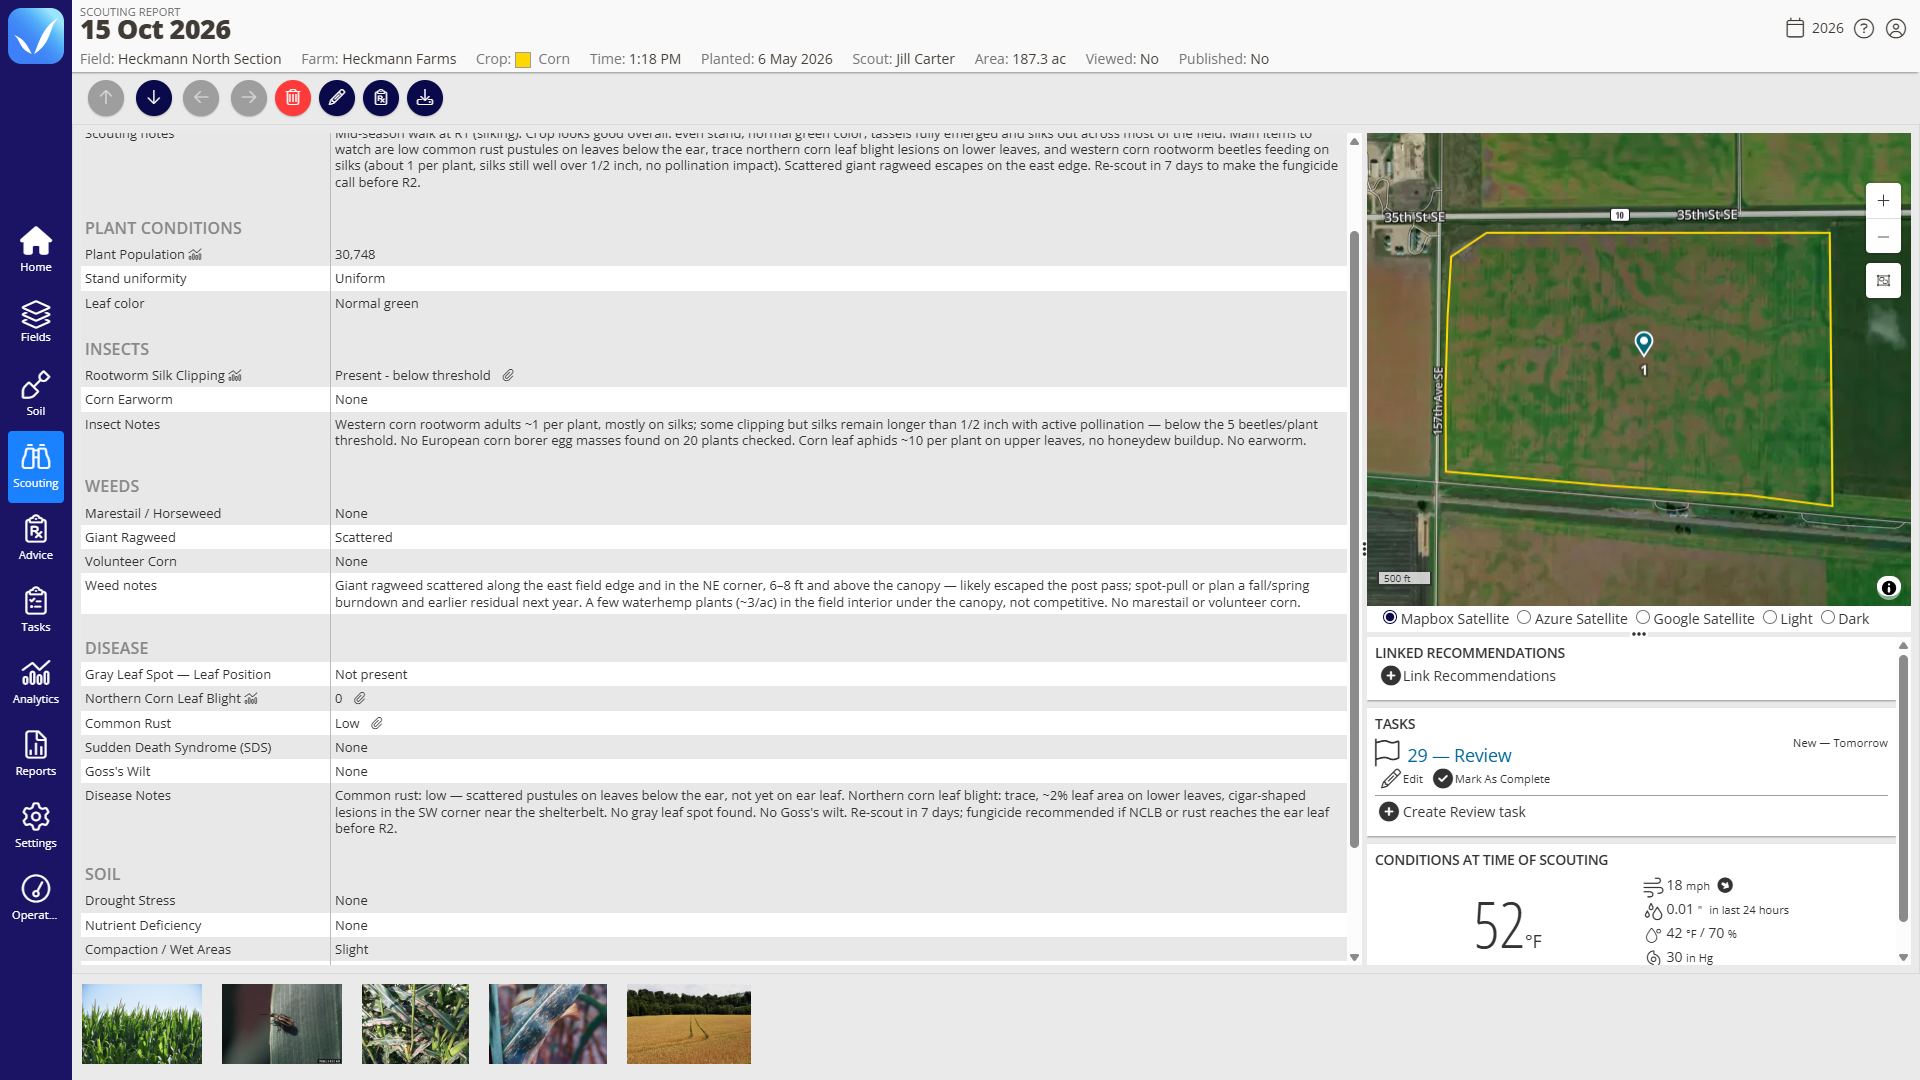Zoom out on the field map
Image resolution: width=1920 pixels, height=1080 pixels.
tap(1883, 237)
